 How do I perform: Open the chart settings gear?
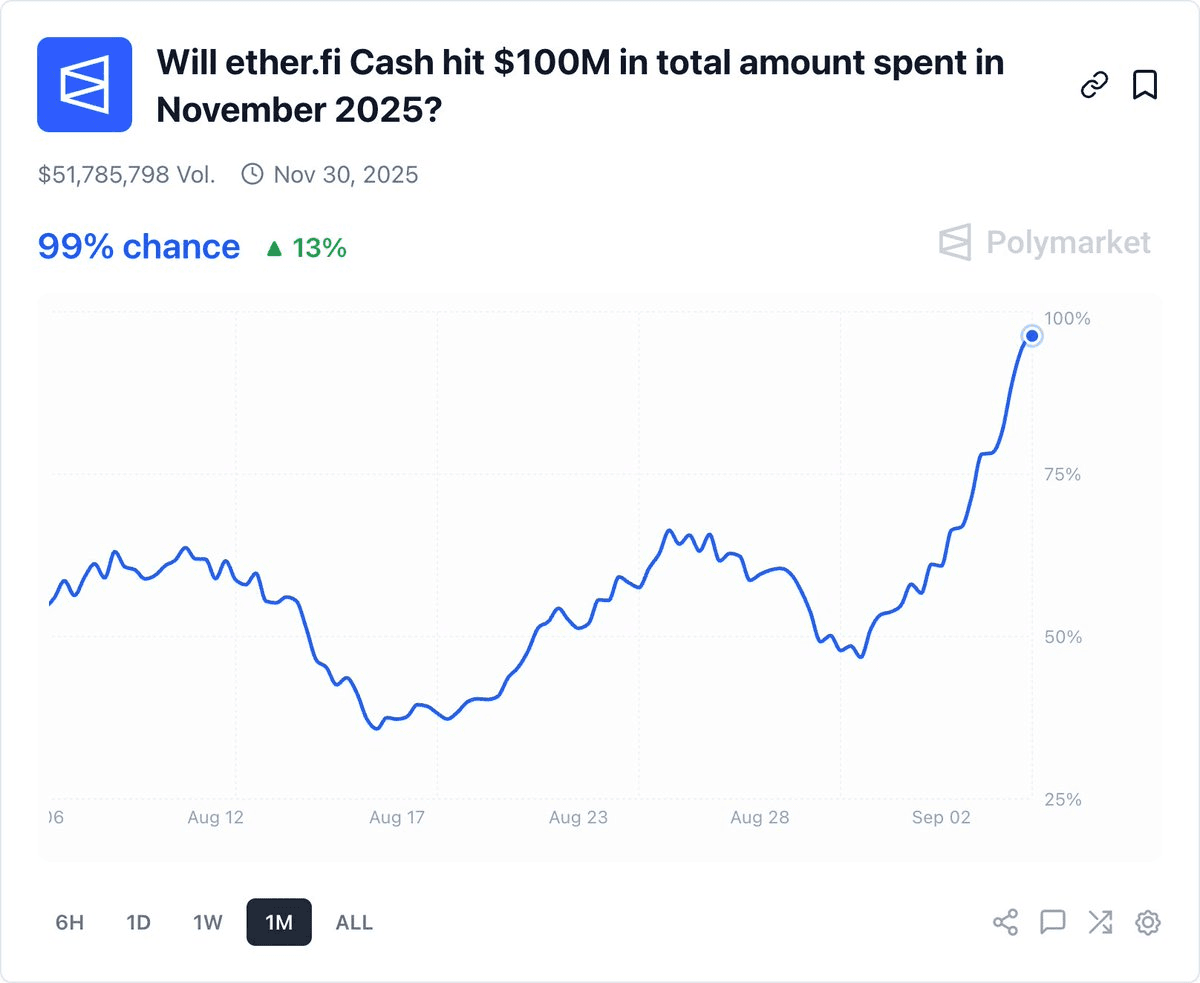[x=1146, y=922]
